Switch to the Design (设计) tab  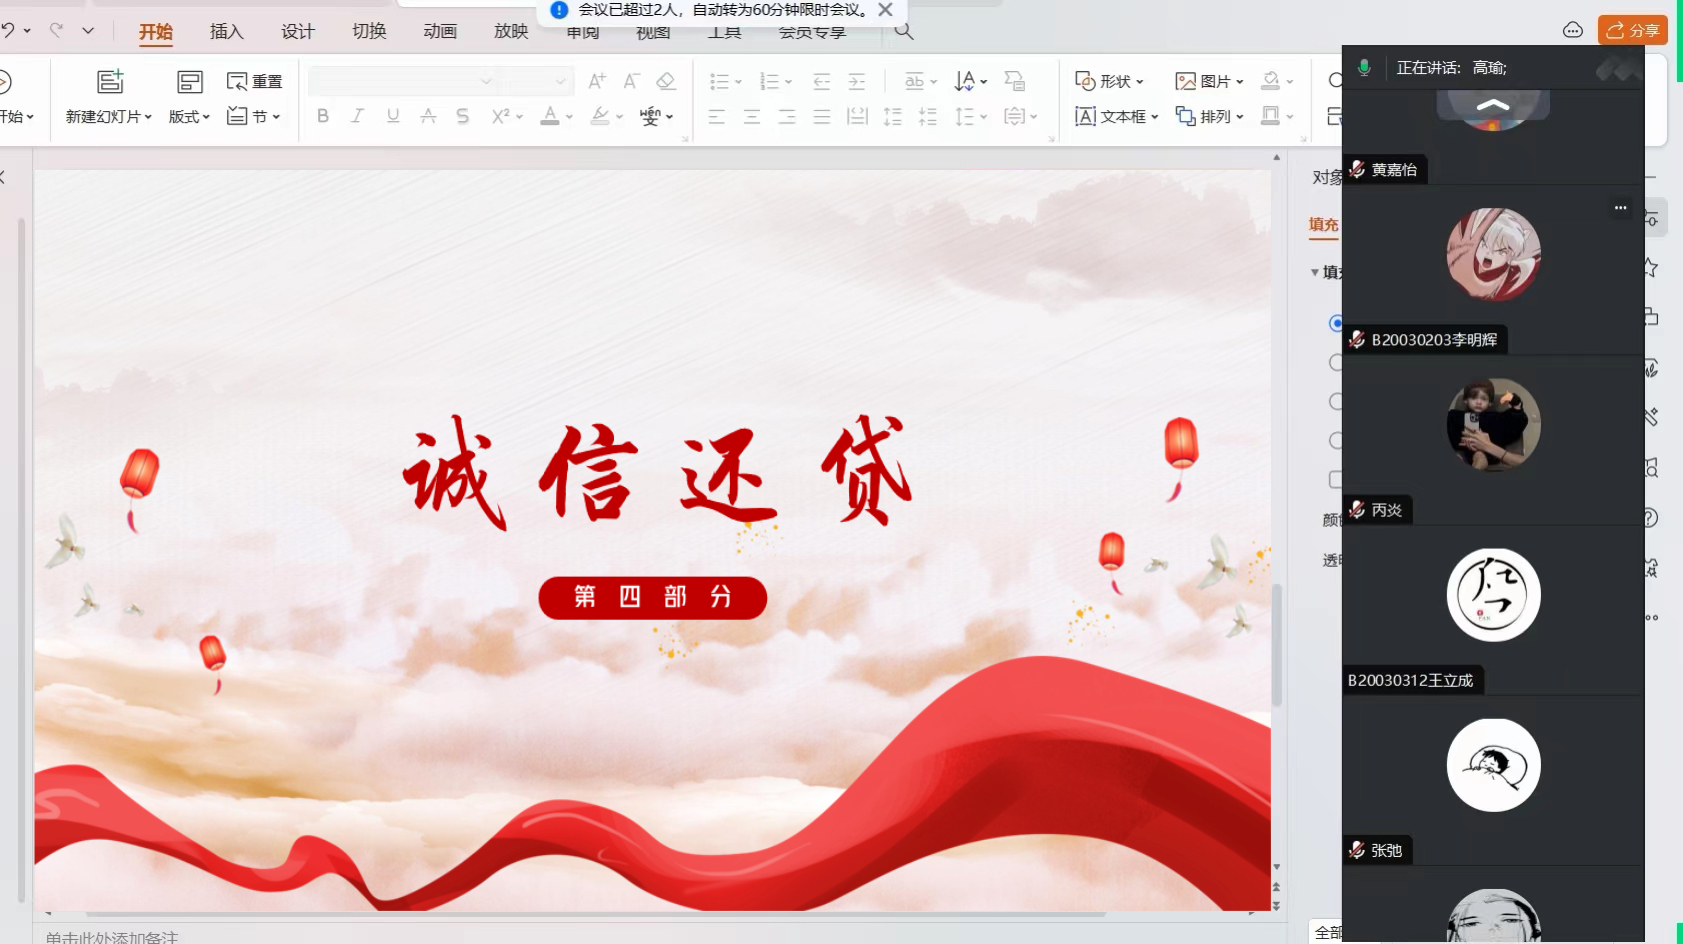(x=298, y=31)
